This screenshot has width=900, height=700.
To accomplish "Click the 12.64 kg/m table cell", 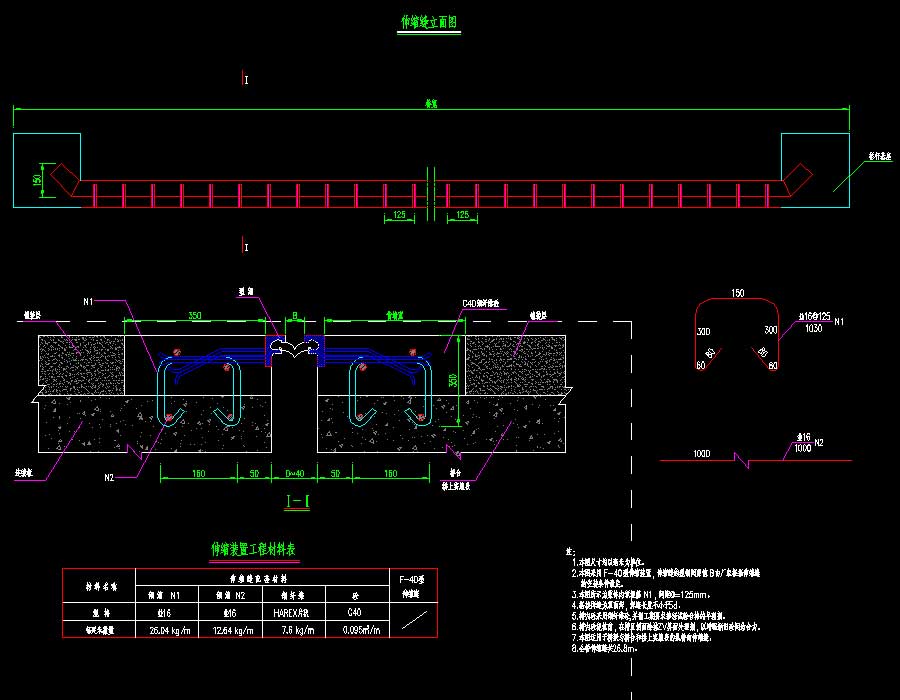I will pos(226,630).
